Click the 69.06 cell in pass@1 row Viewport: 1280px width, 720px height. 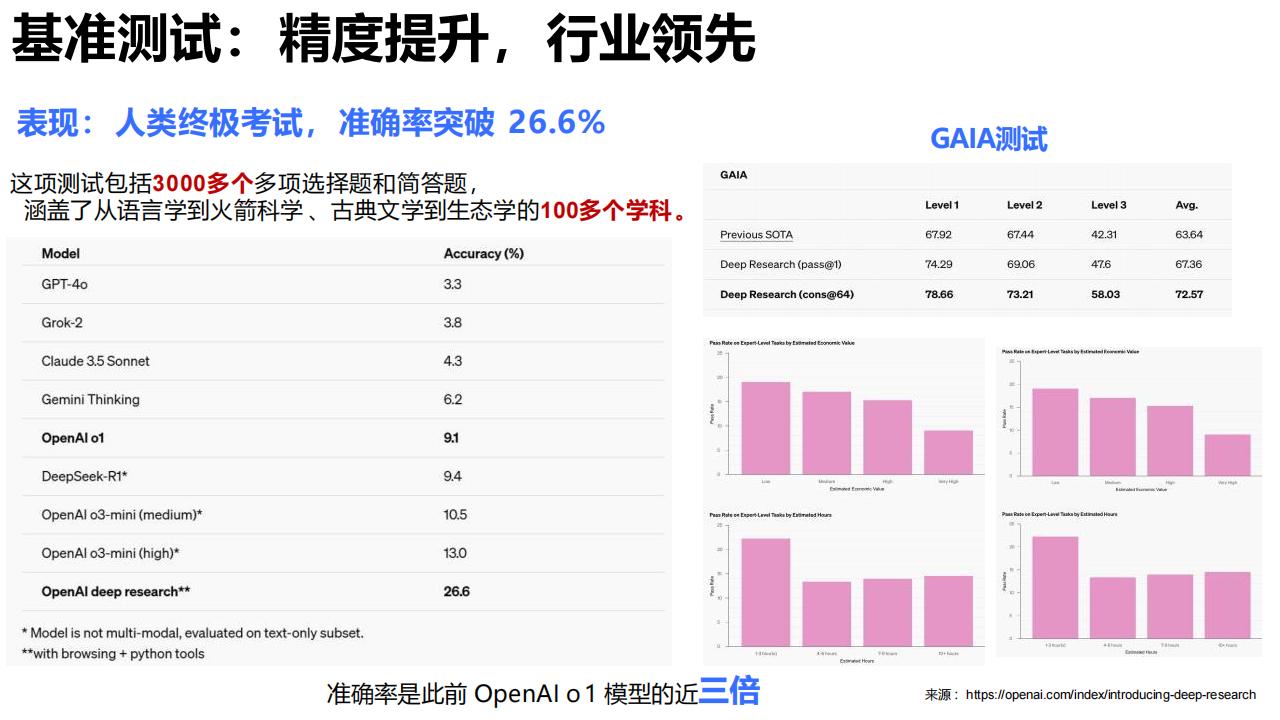tap(1021, 265)
